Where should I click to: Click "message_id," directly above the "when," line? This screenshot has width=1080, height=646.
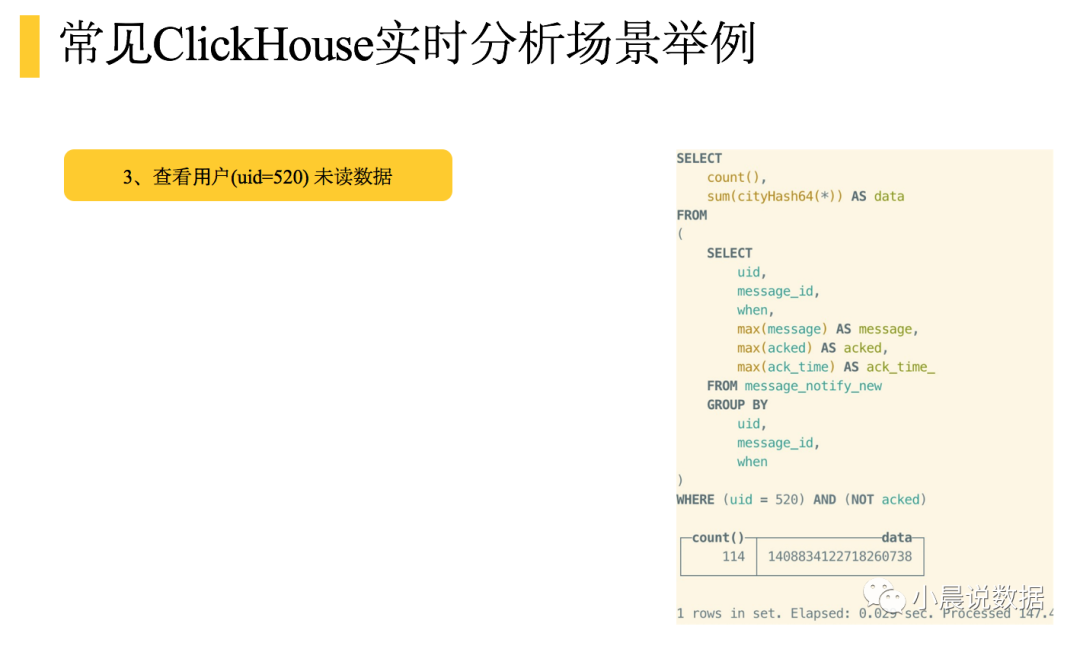(778, 291)
